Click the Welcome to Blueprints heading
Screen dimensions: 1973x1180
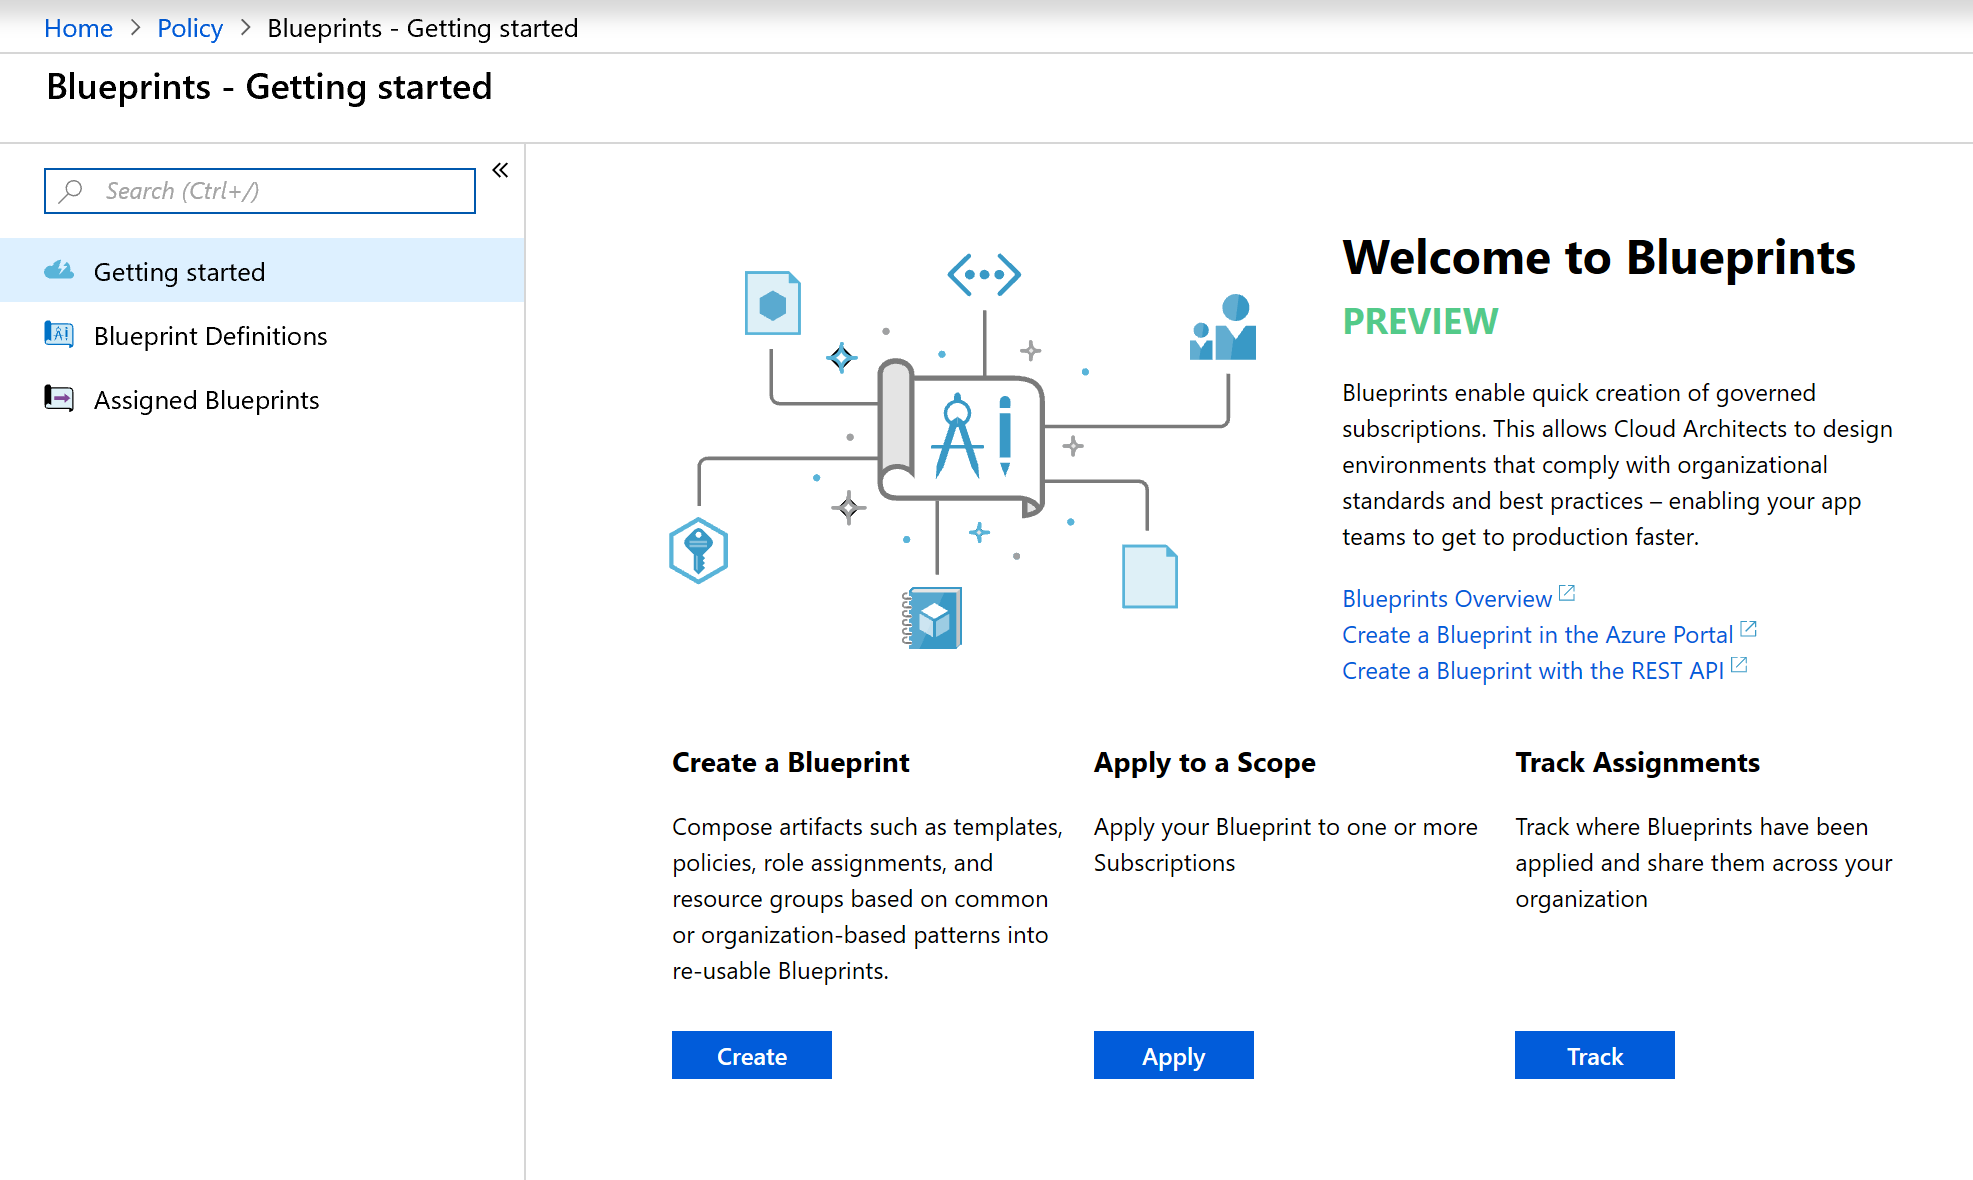[x=1599, y=257]
